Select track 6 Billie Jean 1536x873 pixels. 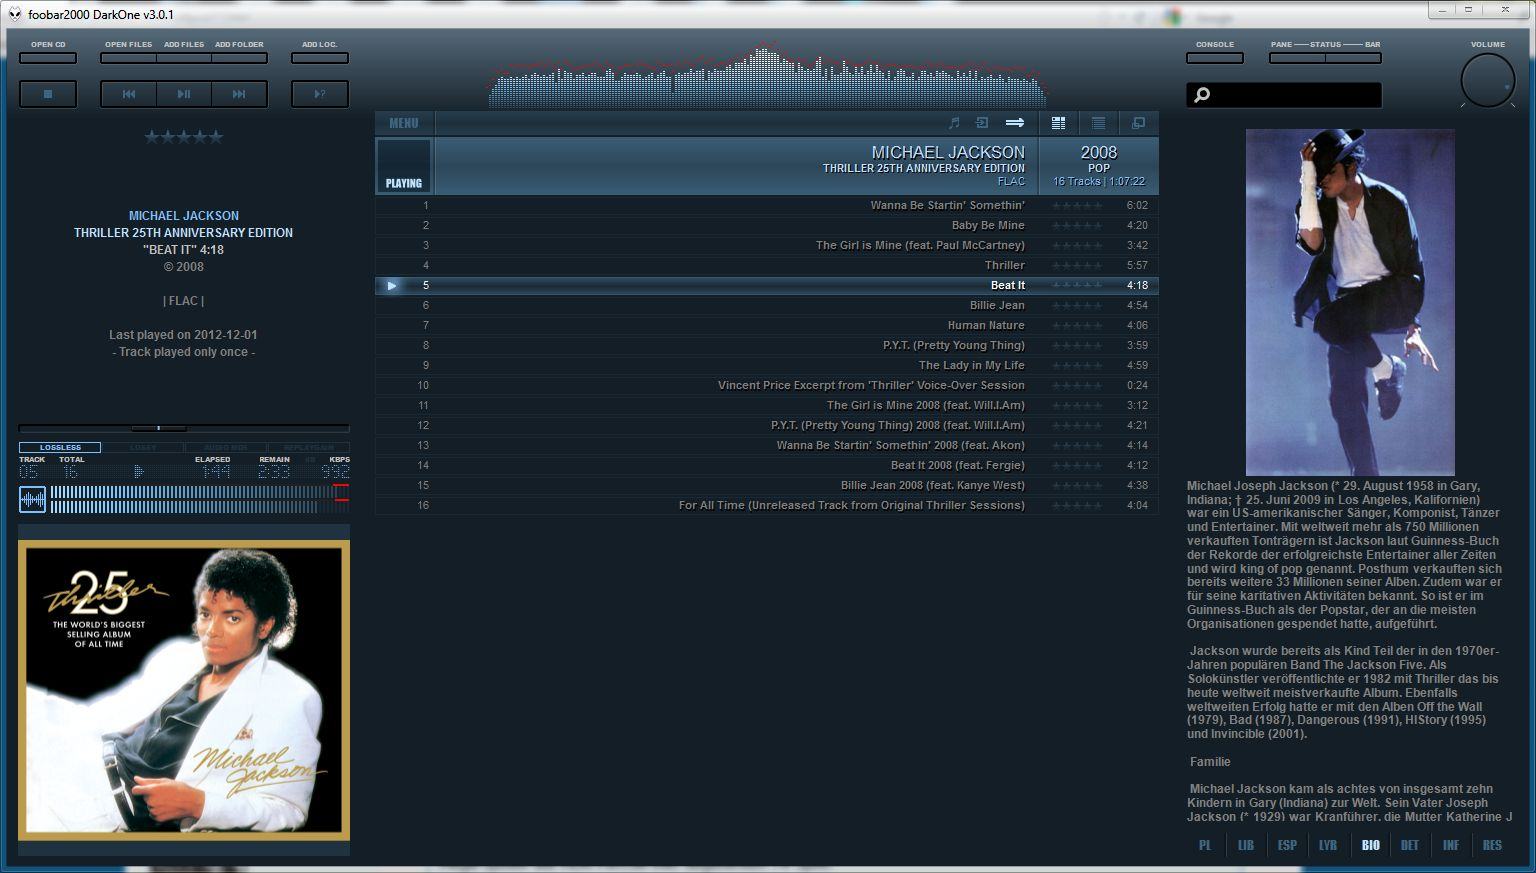767,305
